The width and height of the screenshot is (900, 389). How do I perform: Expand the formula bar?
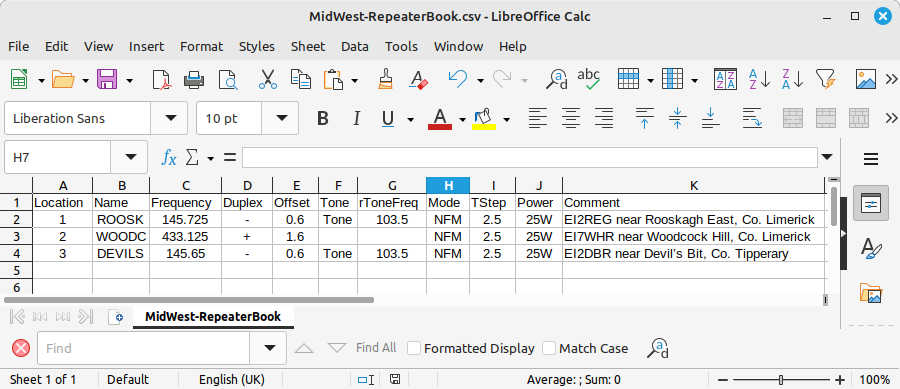[x=827, y=157]
